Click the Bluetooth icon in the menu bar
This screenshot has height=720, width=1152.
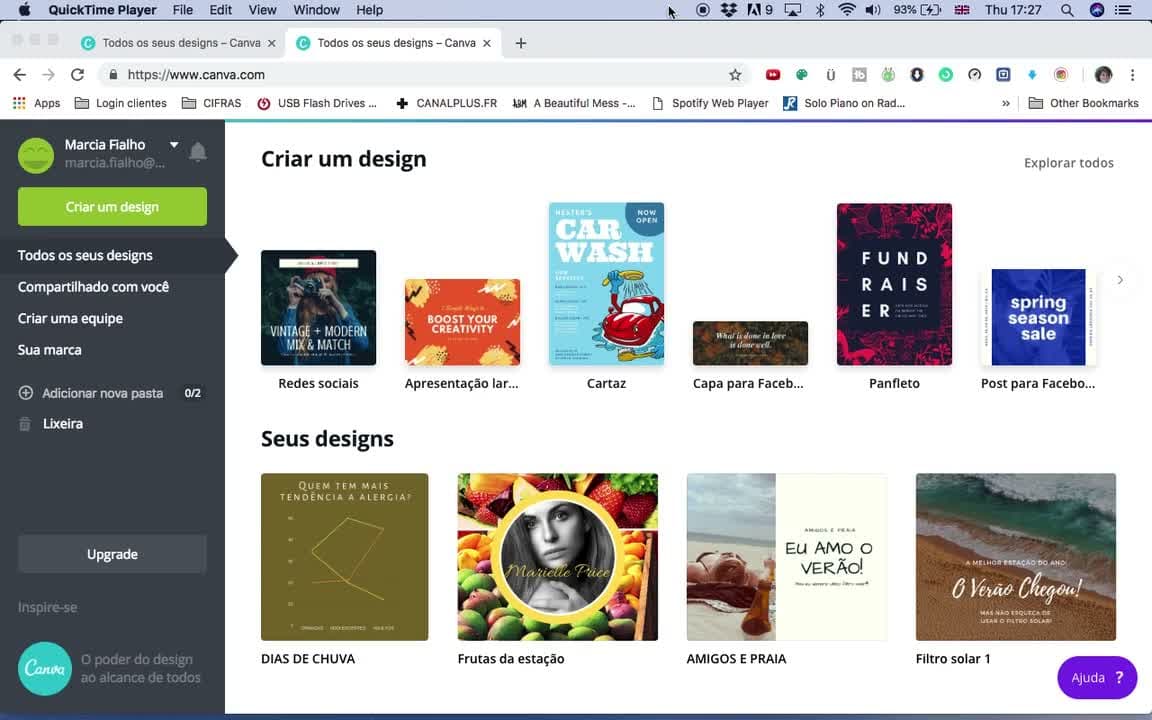click(820, 10)
